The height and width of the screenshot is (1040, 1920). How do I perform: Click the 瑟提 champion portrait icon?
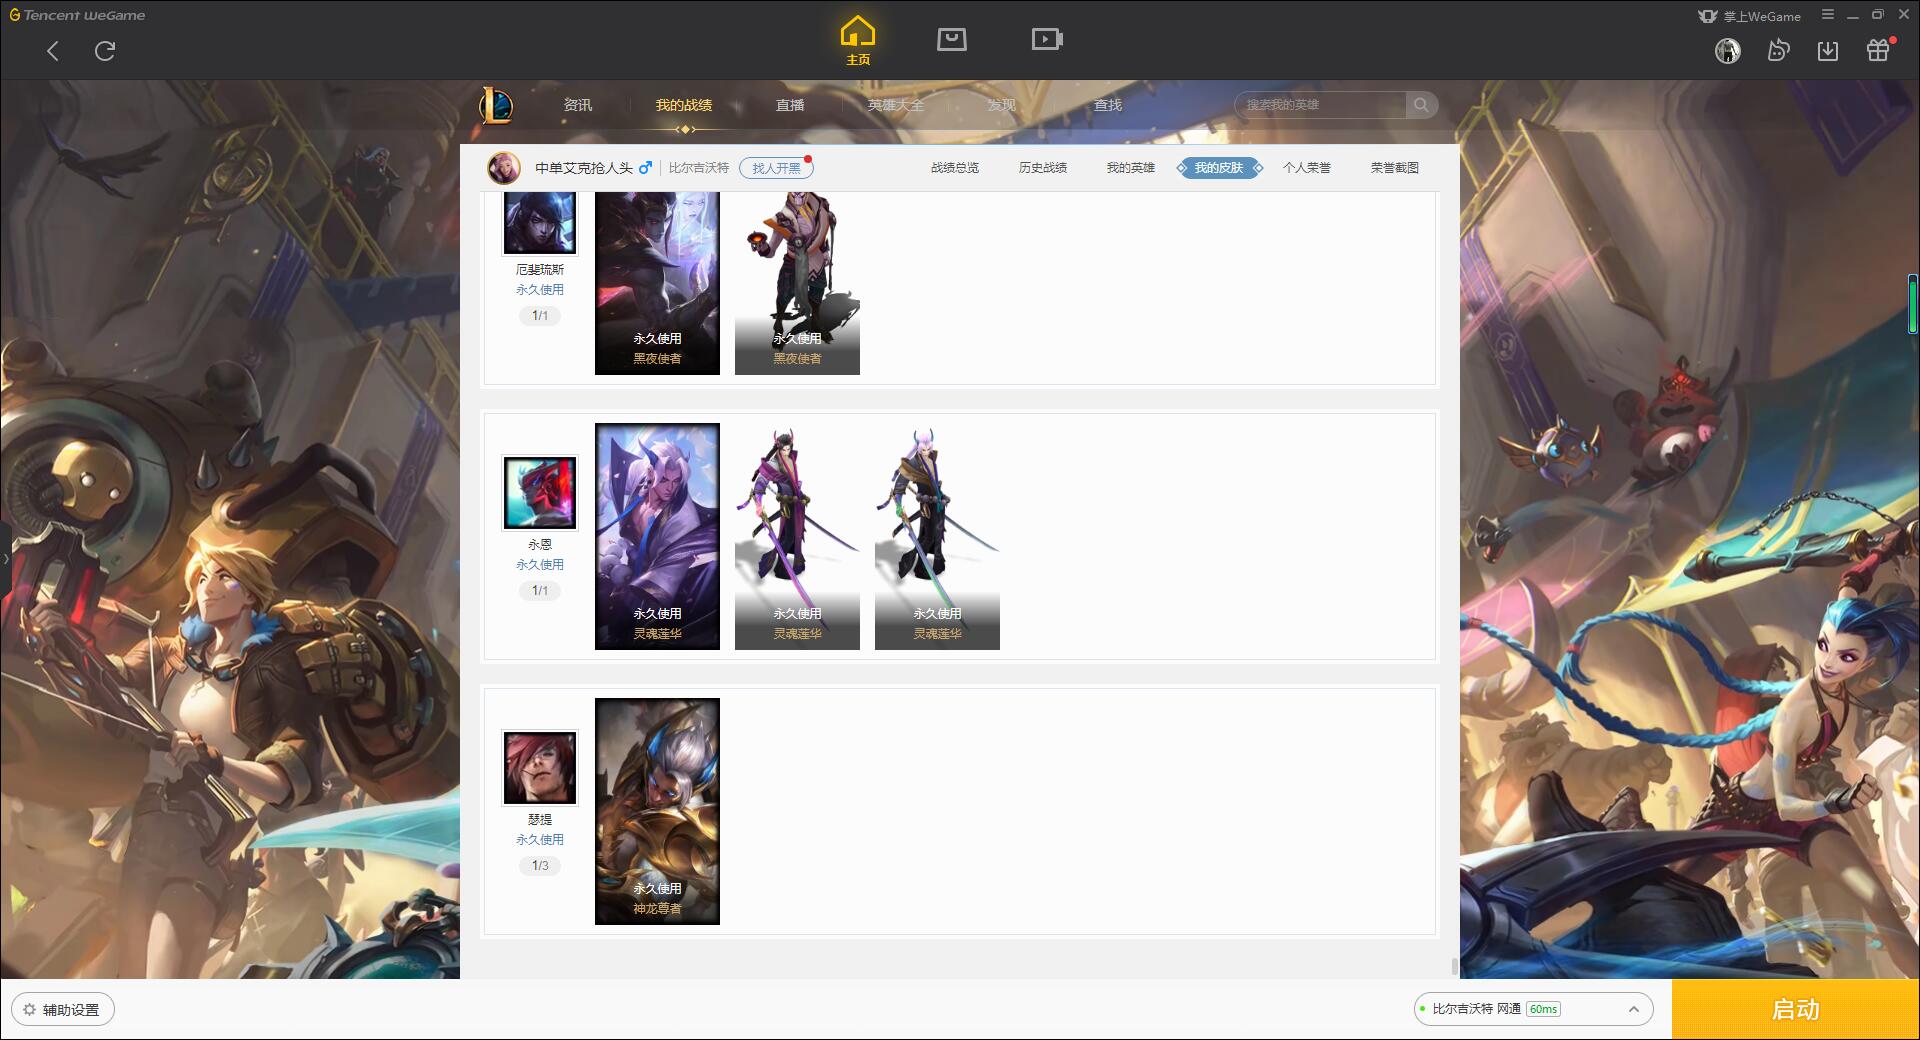(x=540, y=768)
